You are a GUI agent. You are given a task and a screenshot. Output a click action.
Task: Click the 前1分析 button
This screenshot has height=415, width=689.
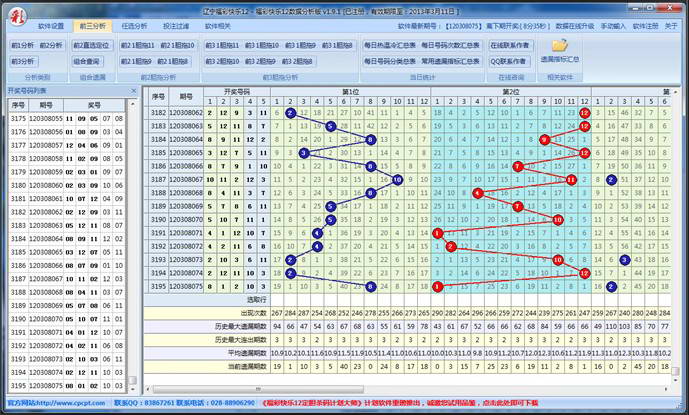pyautogui.click(x=22, y=45)
